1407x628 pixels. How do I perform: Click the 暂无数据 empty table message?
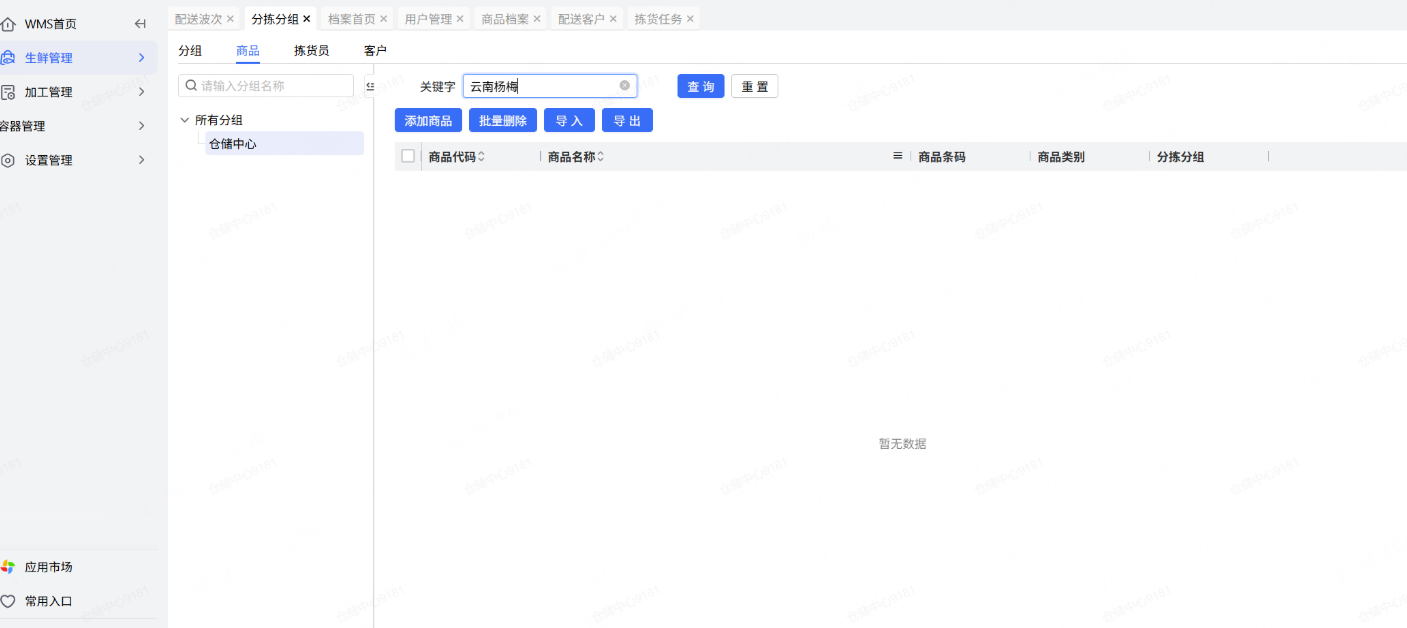coord(902,444)
